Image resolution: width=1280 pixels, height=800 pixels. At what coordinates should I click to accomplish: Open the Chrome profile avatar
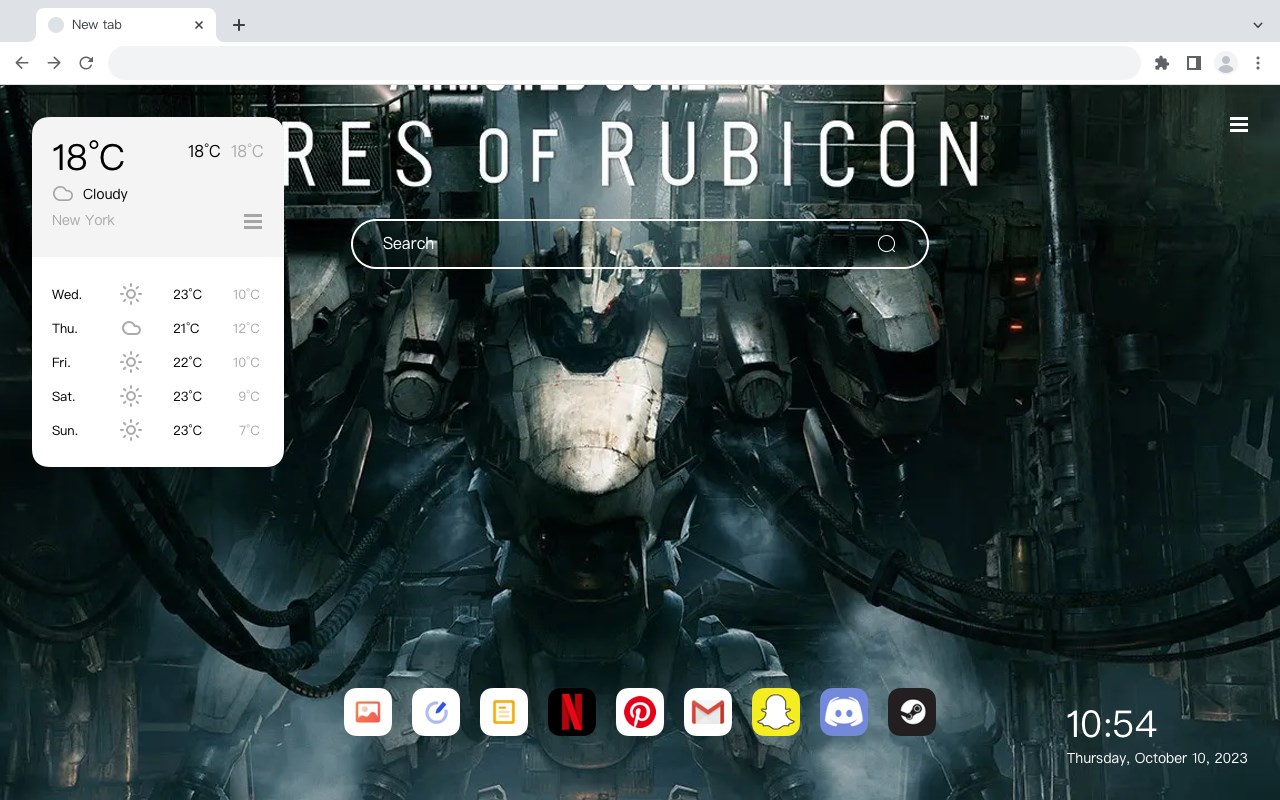point(1226,63)
